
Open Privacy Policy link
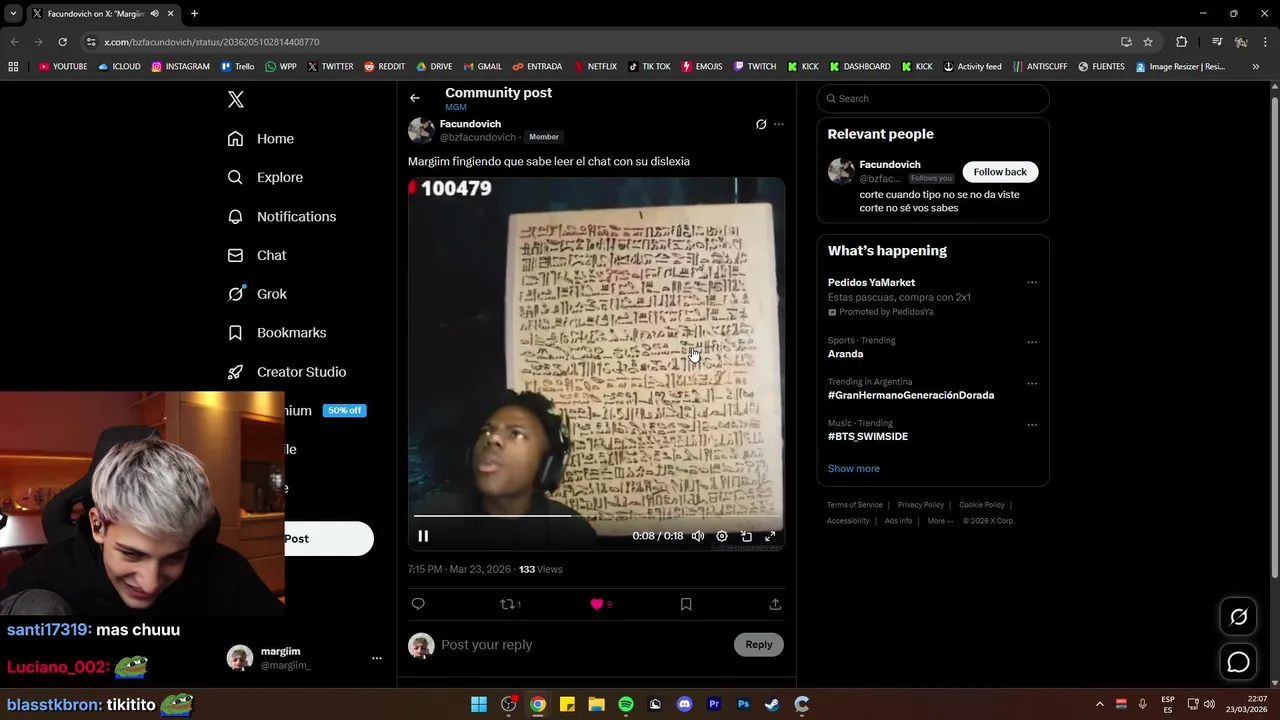920,505
